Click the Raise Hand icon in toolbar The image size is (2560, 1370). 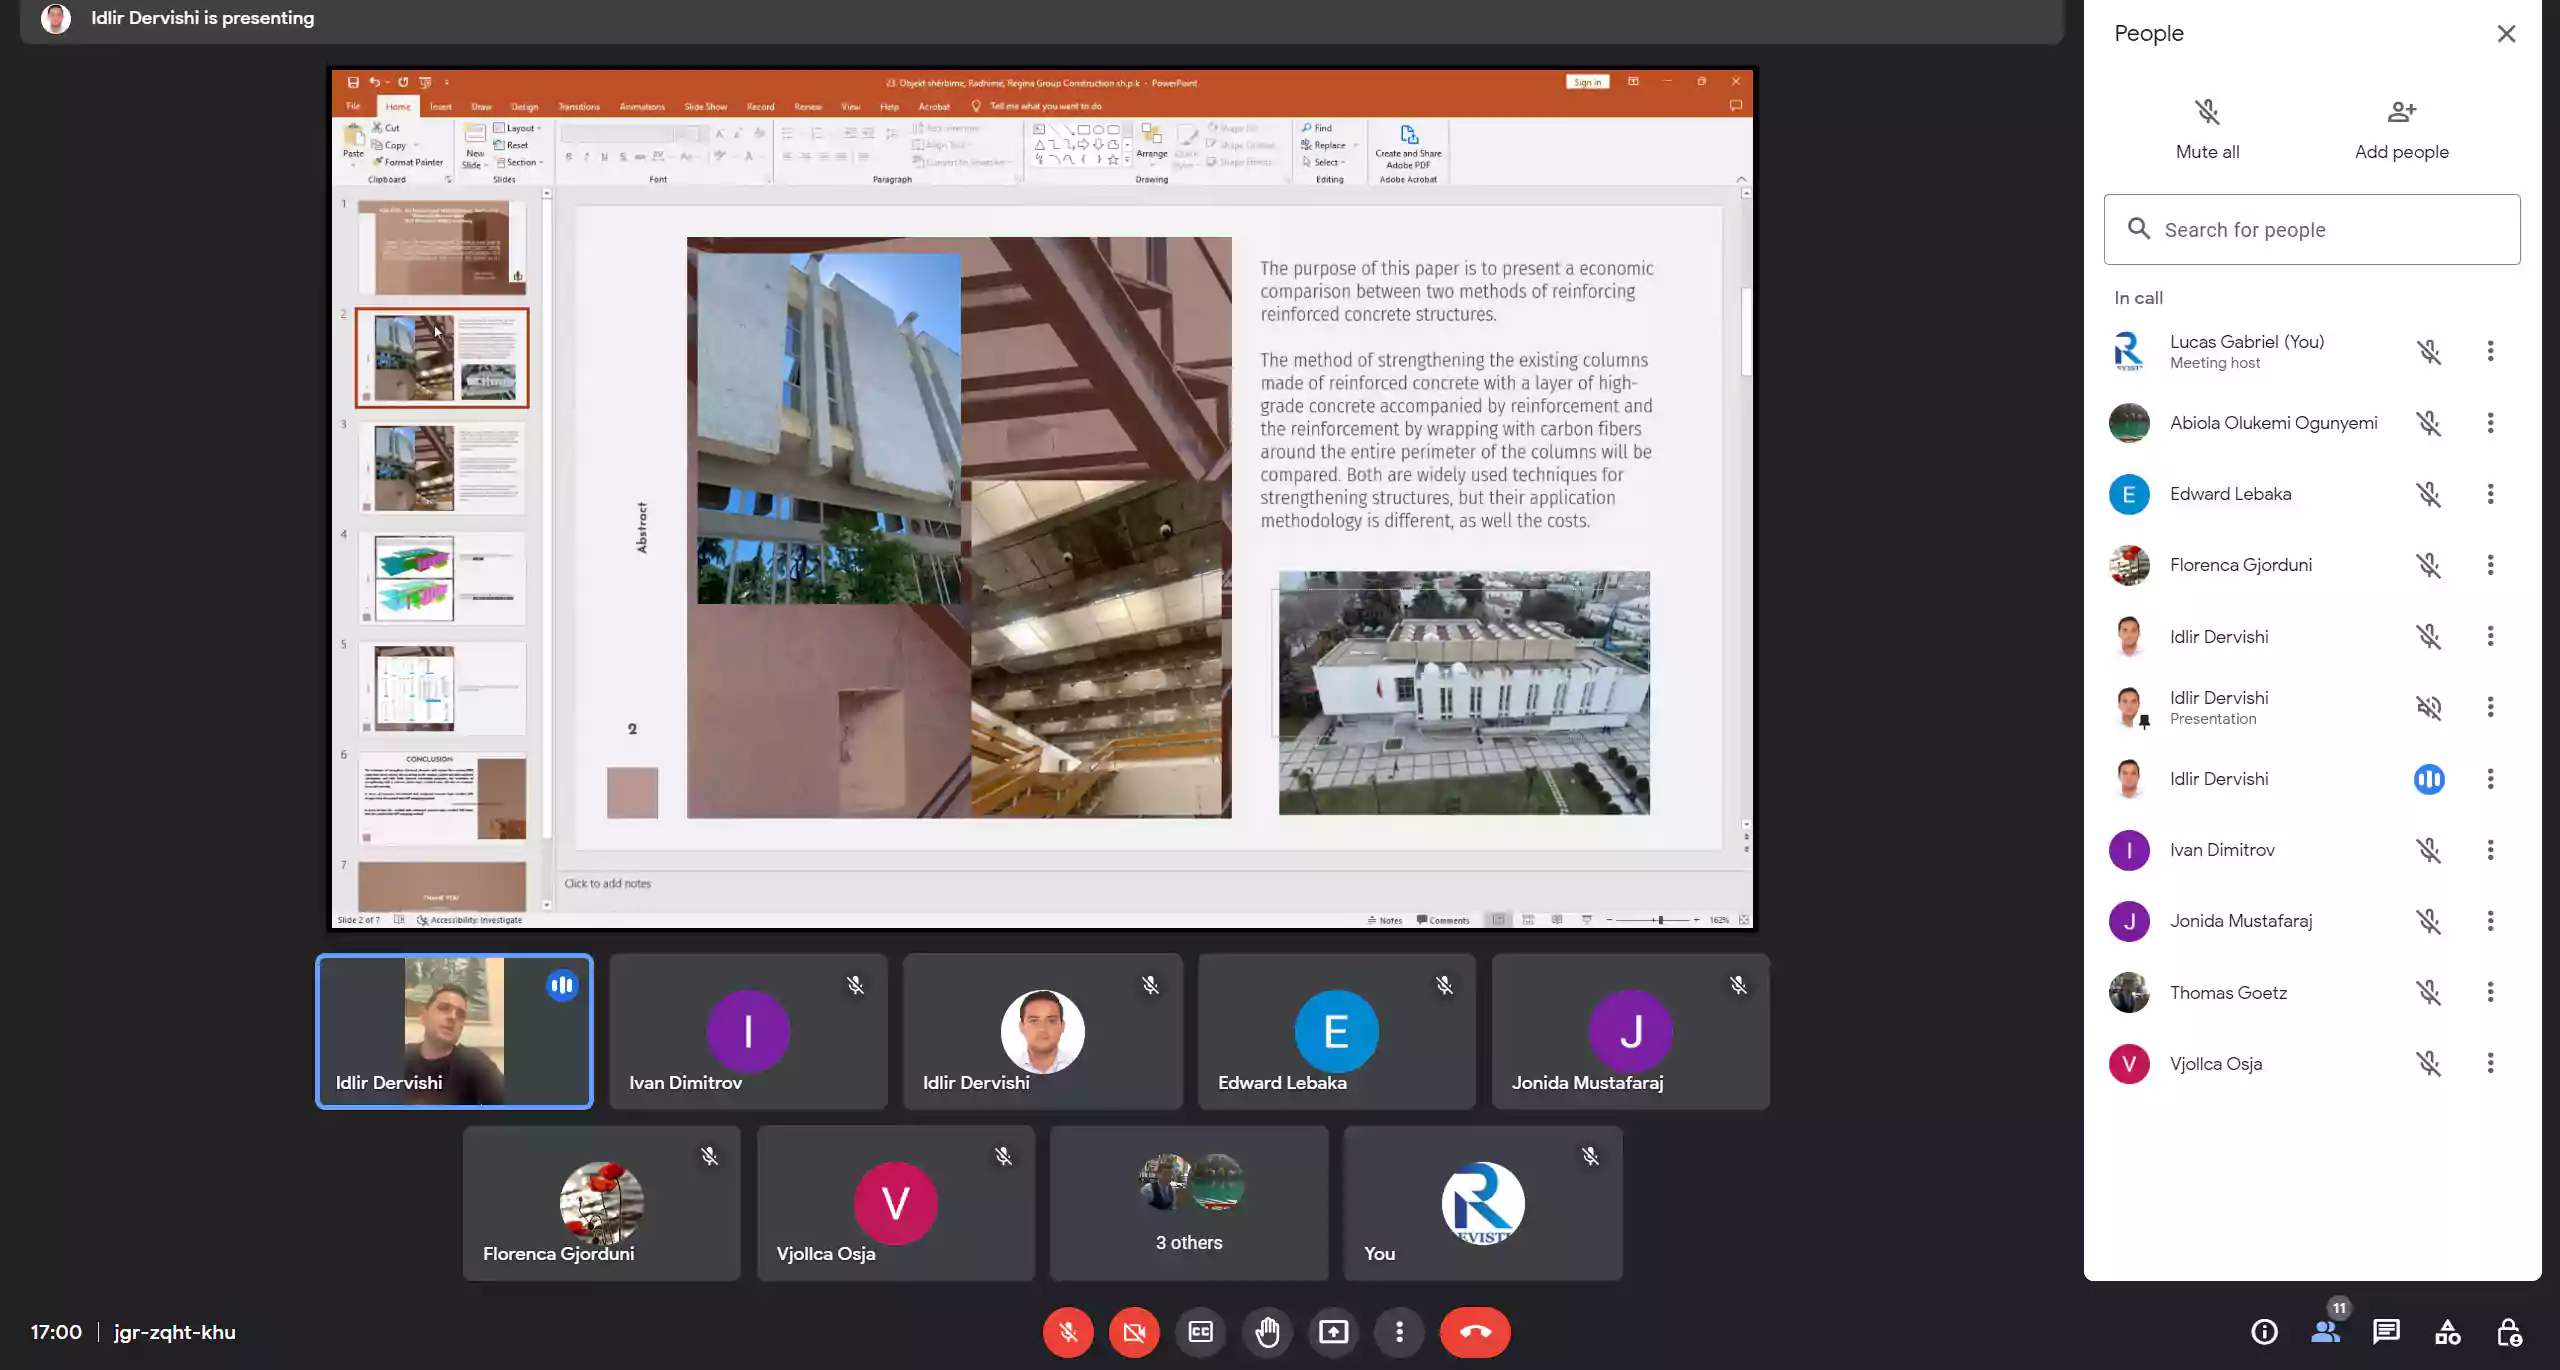[1266, 1331]
